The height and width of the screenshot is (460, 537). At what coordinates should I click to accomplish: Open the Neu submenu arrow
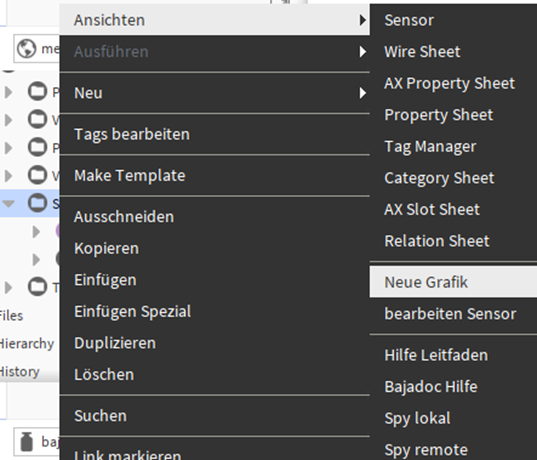coord(363,93)
